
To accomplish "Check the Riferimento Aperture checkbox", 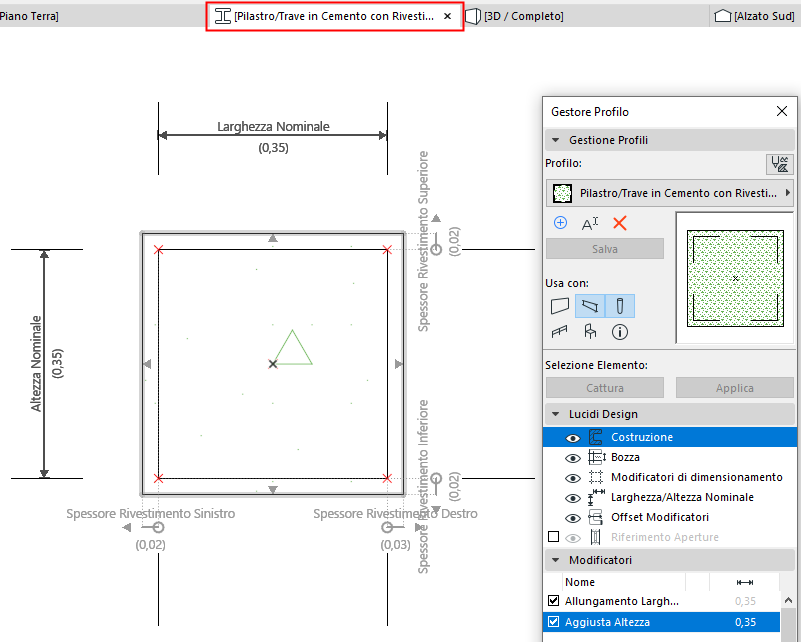I will 554,537.
